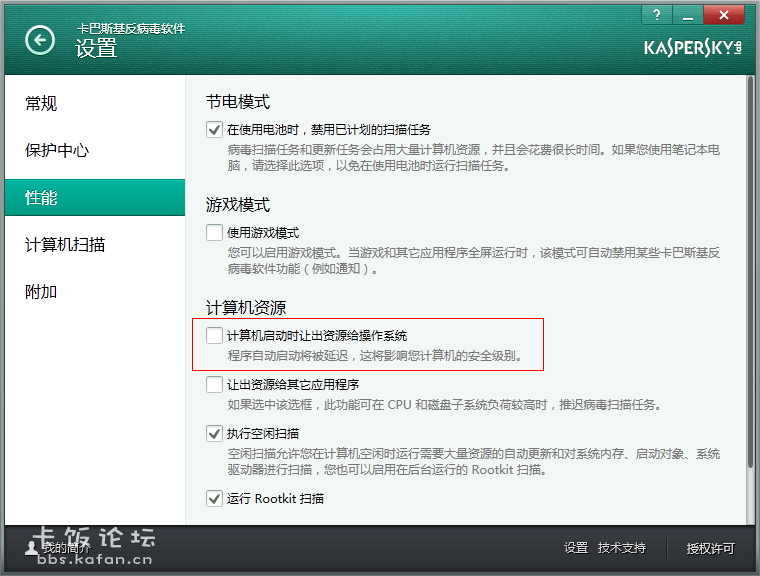Click the profile person icon in footer
This screenshot has width=760, height=576.
[x=32, y=548]
